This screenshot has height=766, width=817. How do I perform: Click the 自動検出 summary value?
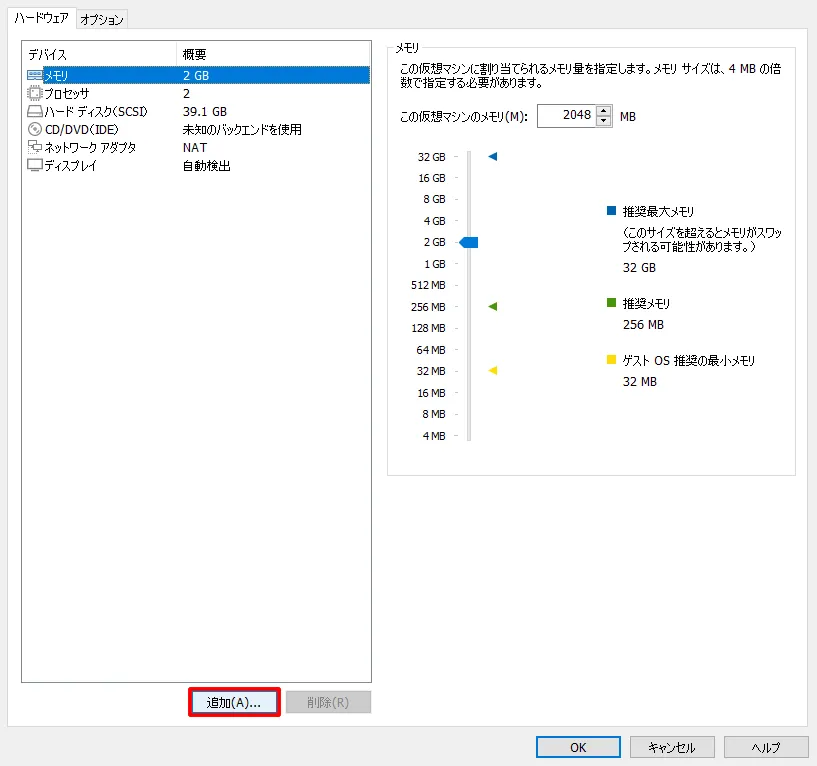tap(206, 166)
